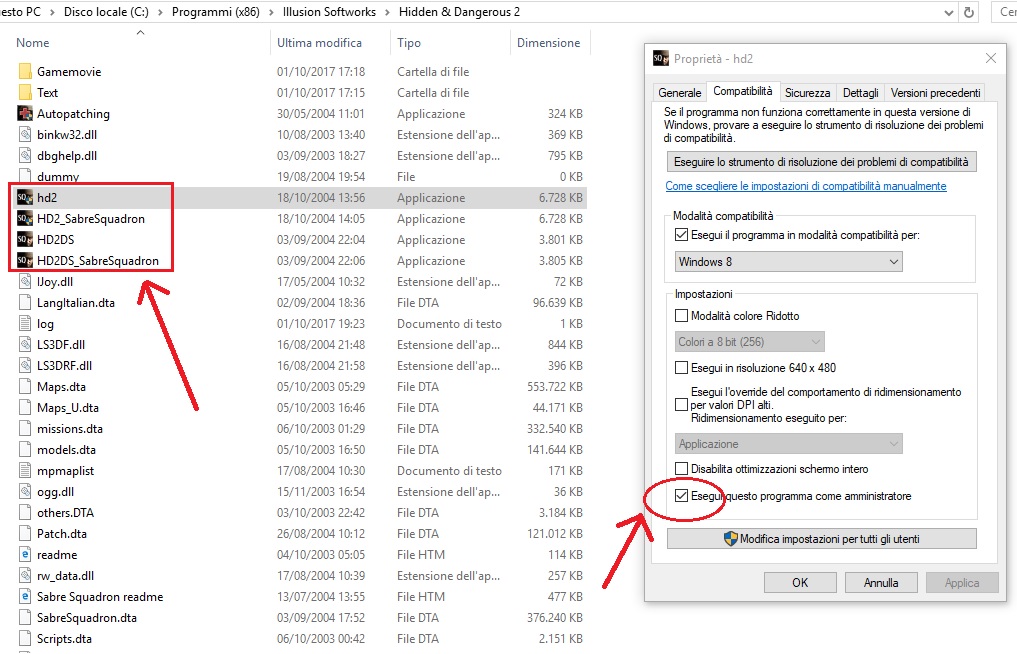This screenshot has width=1017, height=654.
Task: Click the hd2 application icon
Action: coord(25,198)
